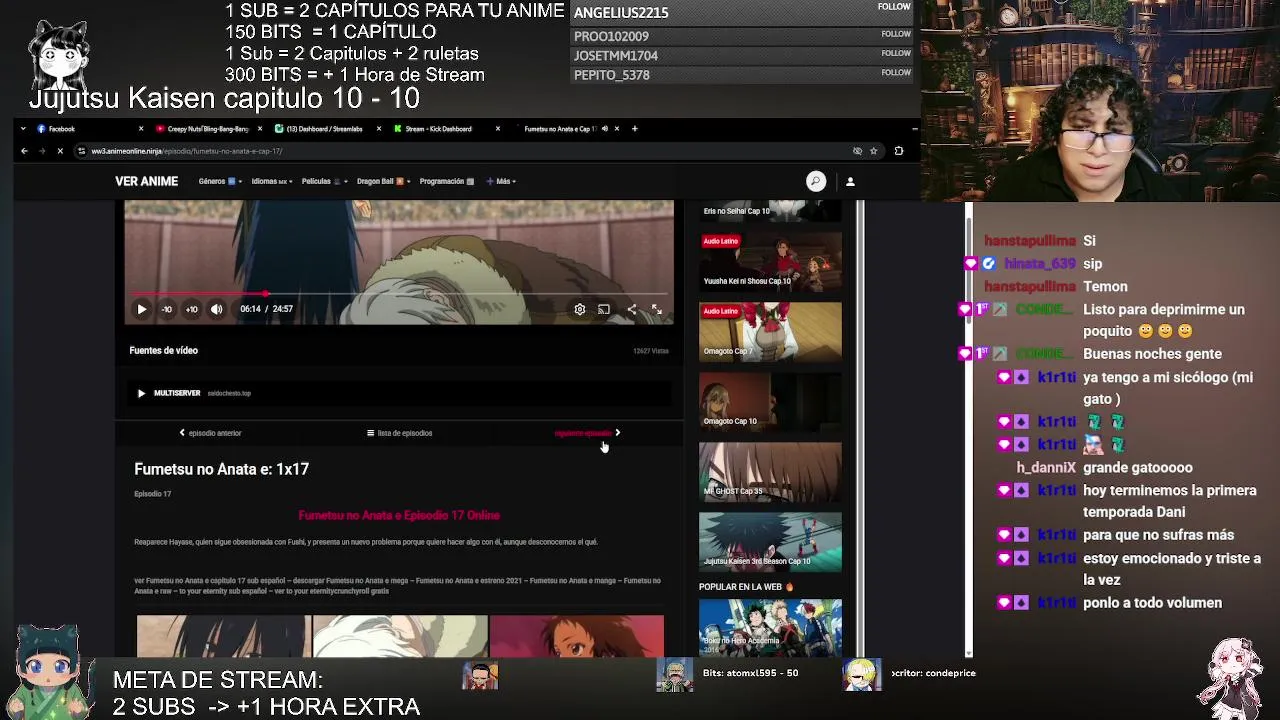Open Yuusha Kei ni Shosu Cap 10
Image resolution: width=1280 pixels, height=720 pixels.
click(x=770, y=260)
